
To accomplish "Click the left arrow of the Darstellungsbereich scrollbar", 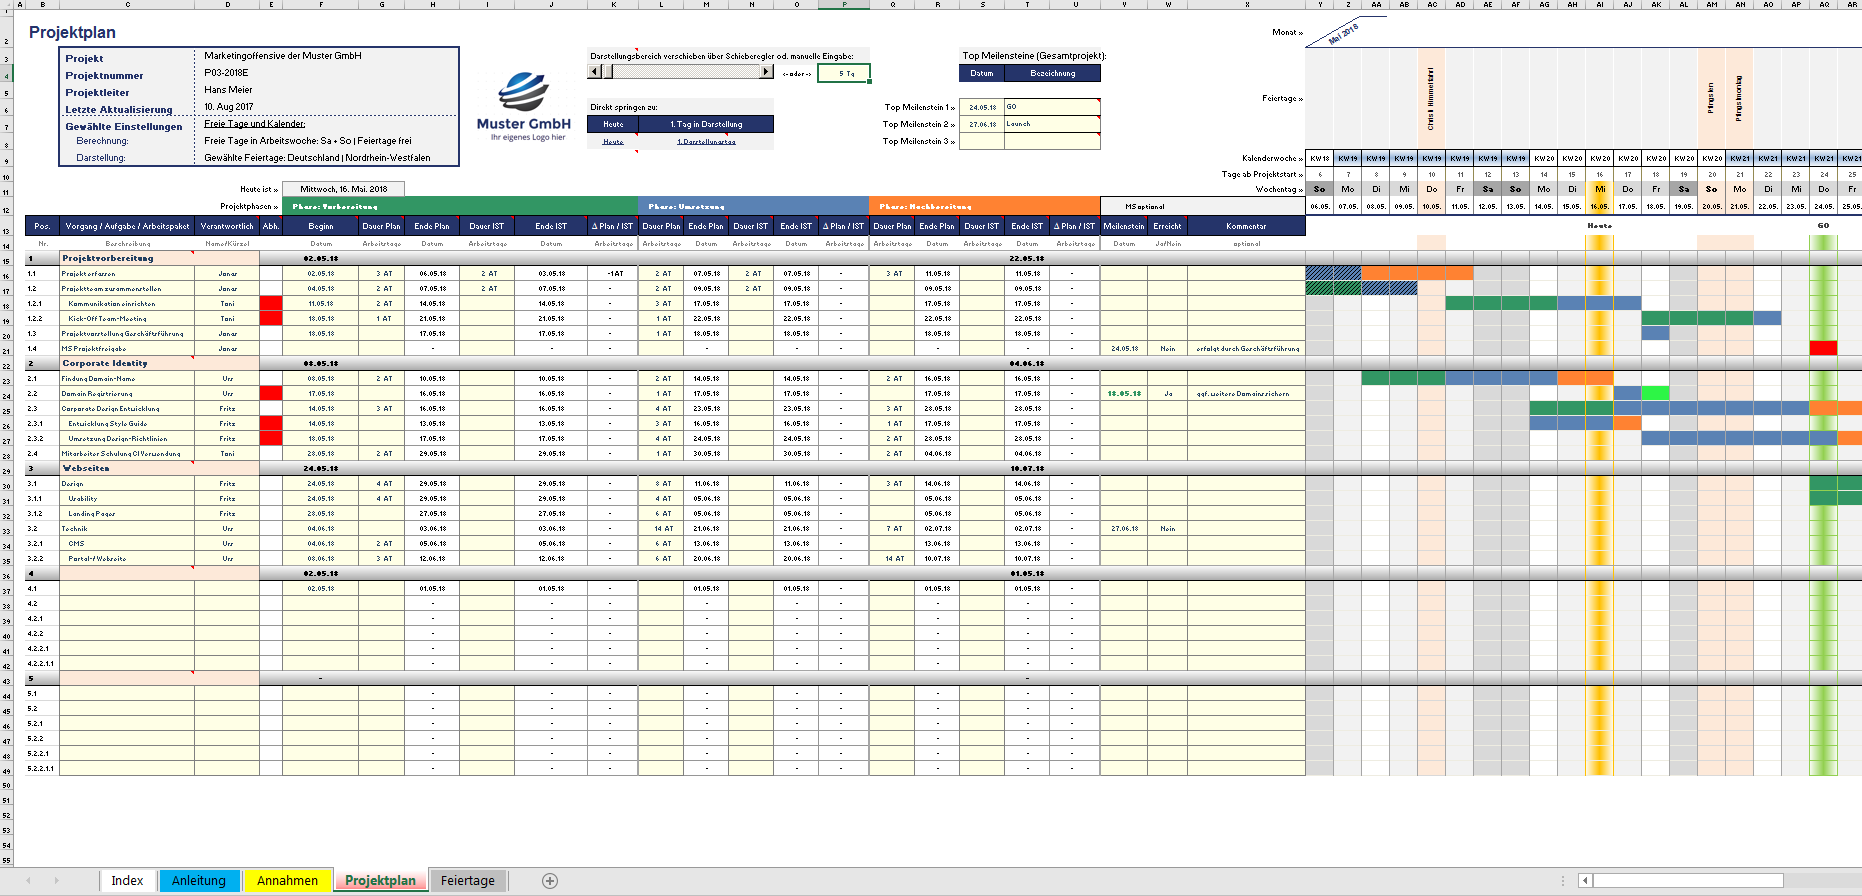I will coord(595,72).
